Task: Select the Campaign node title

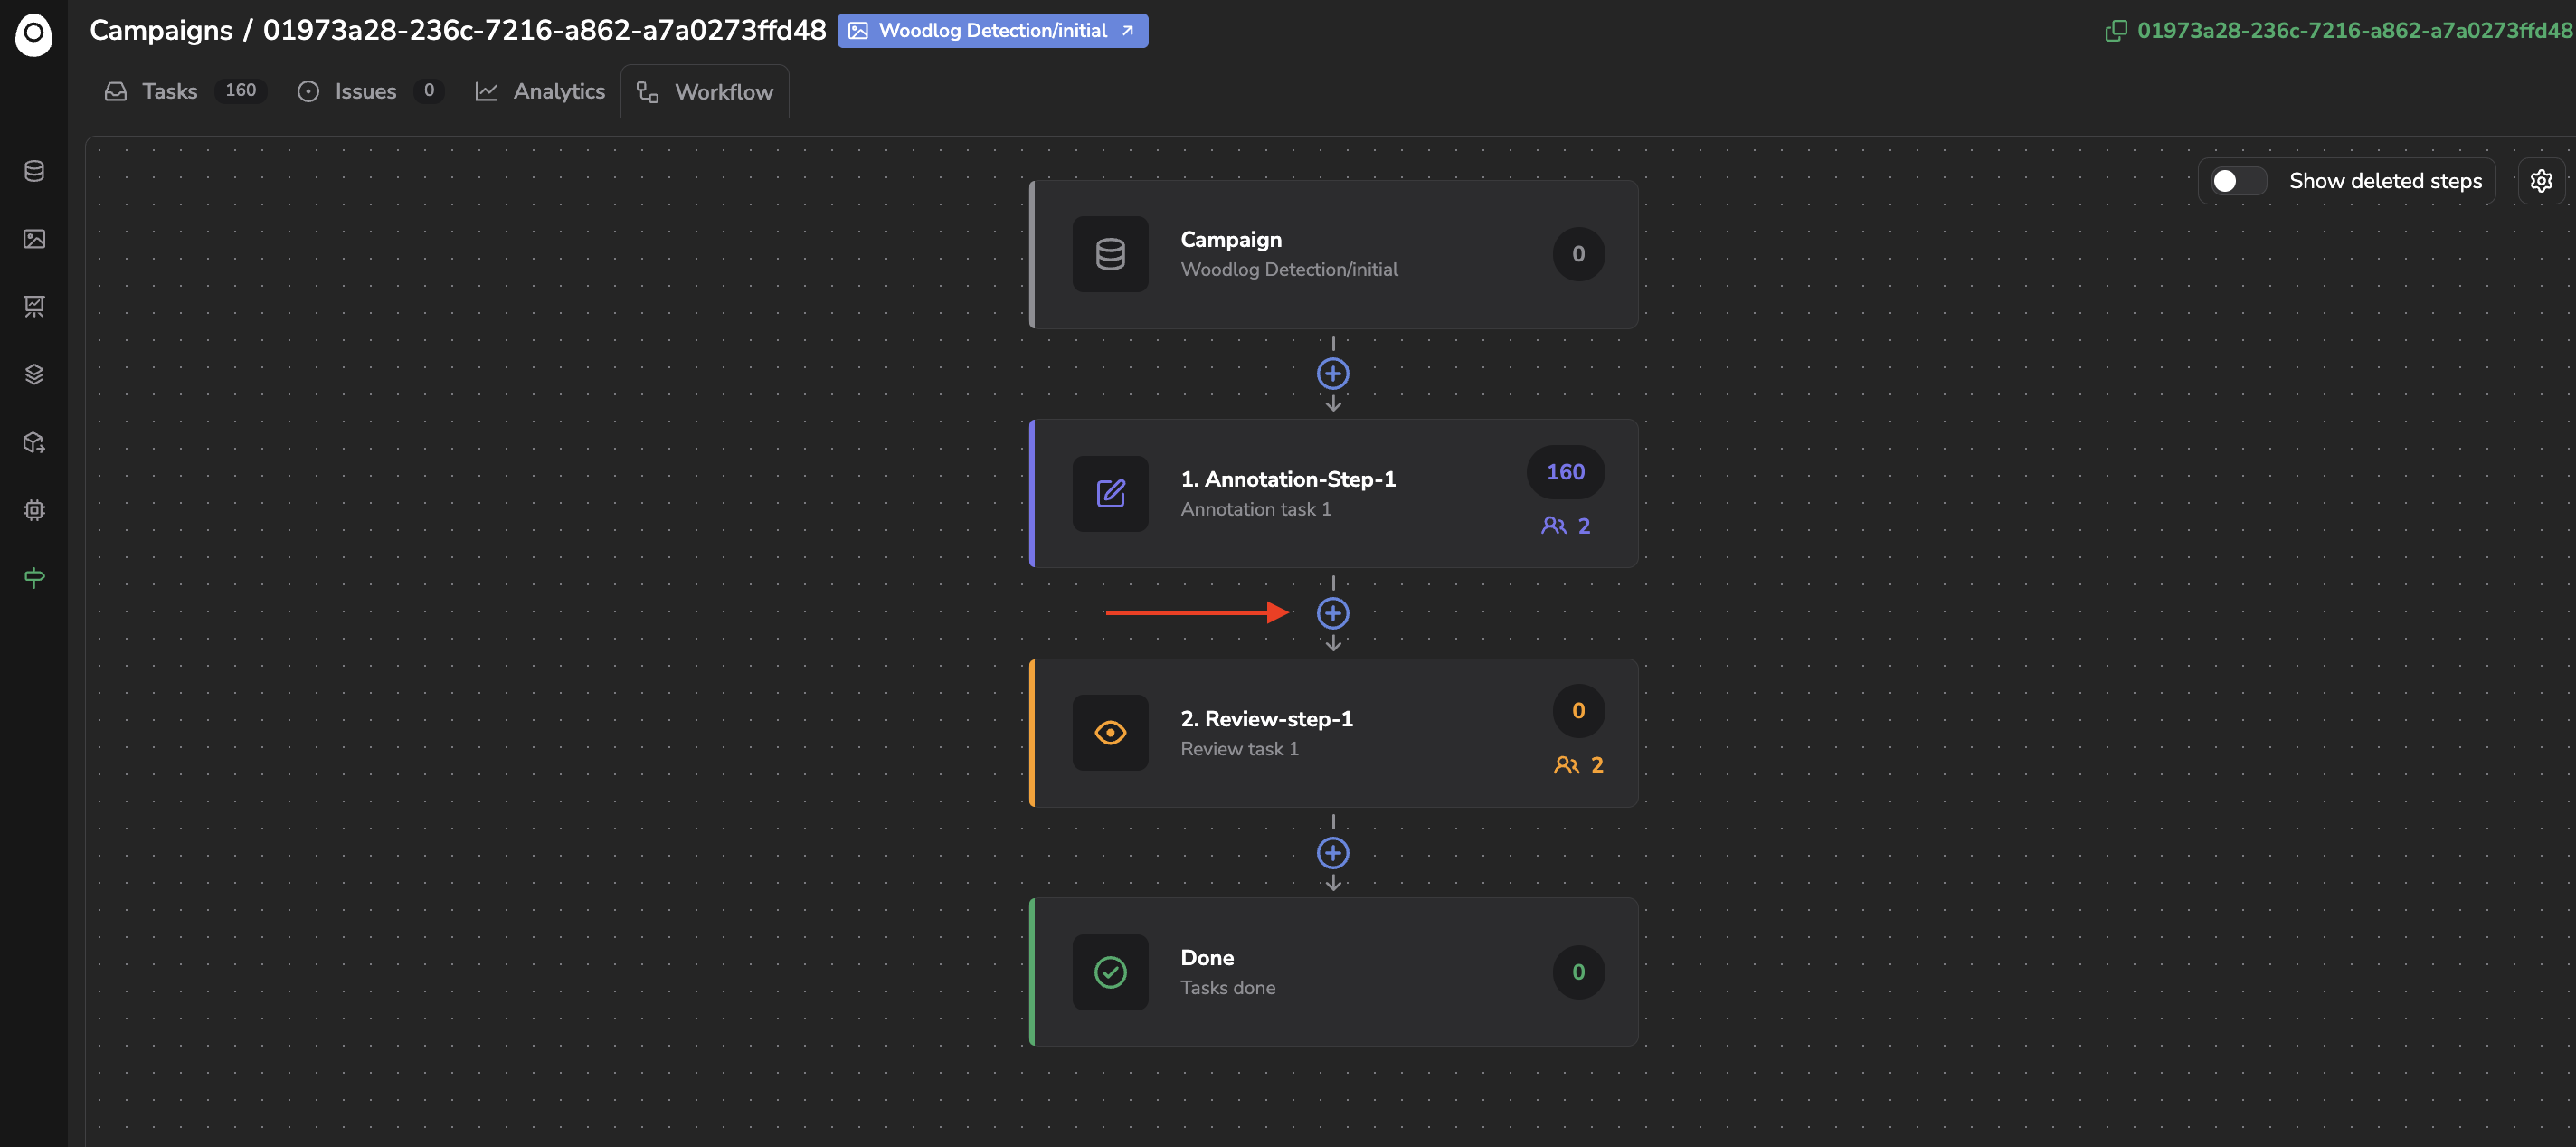Action: coord(1231,239)
